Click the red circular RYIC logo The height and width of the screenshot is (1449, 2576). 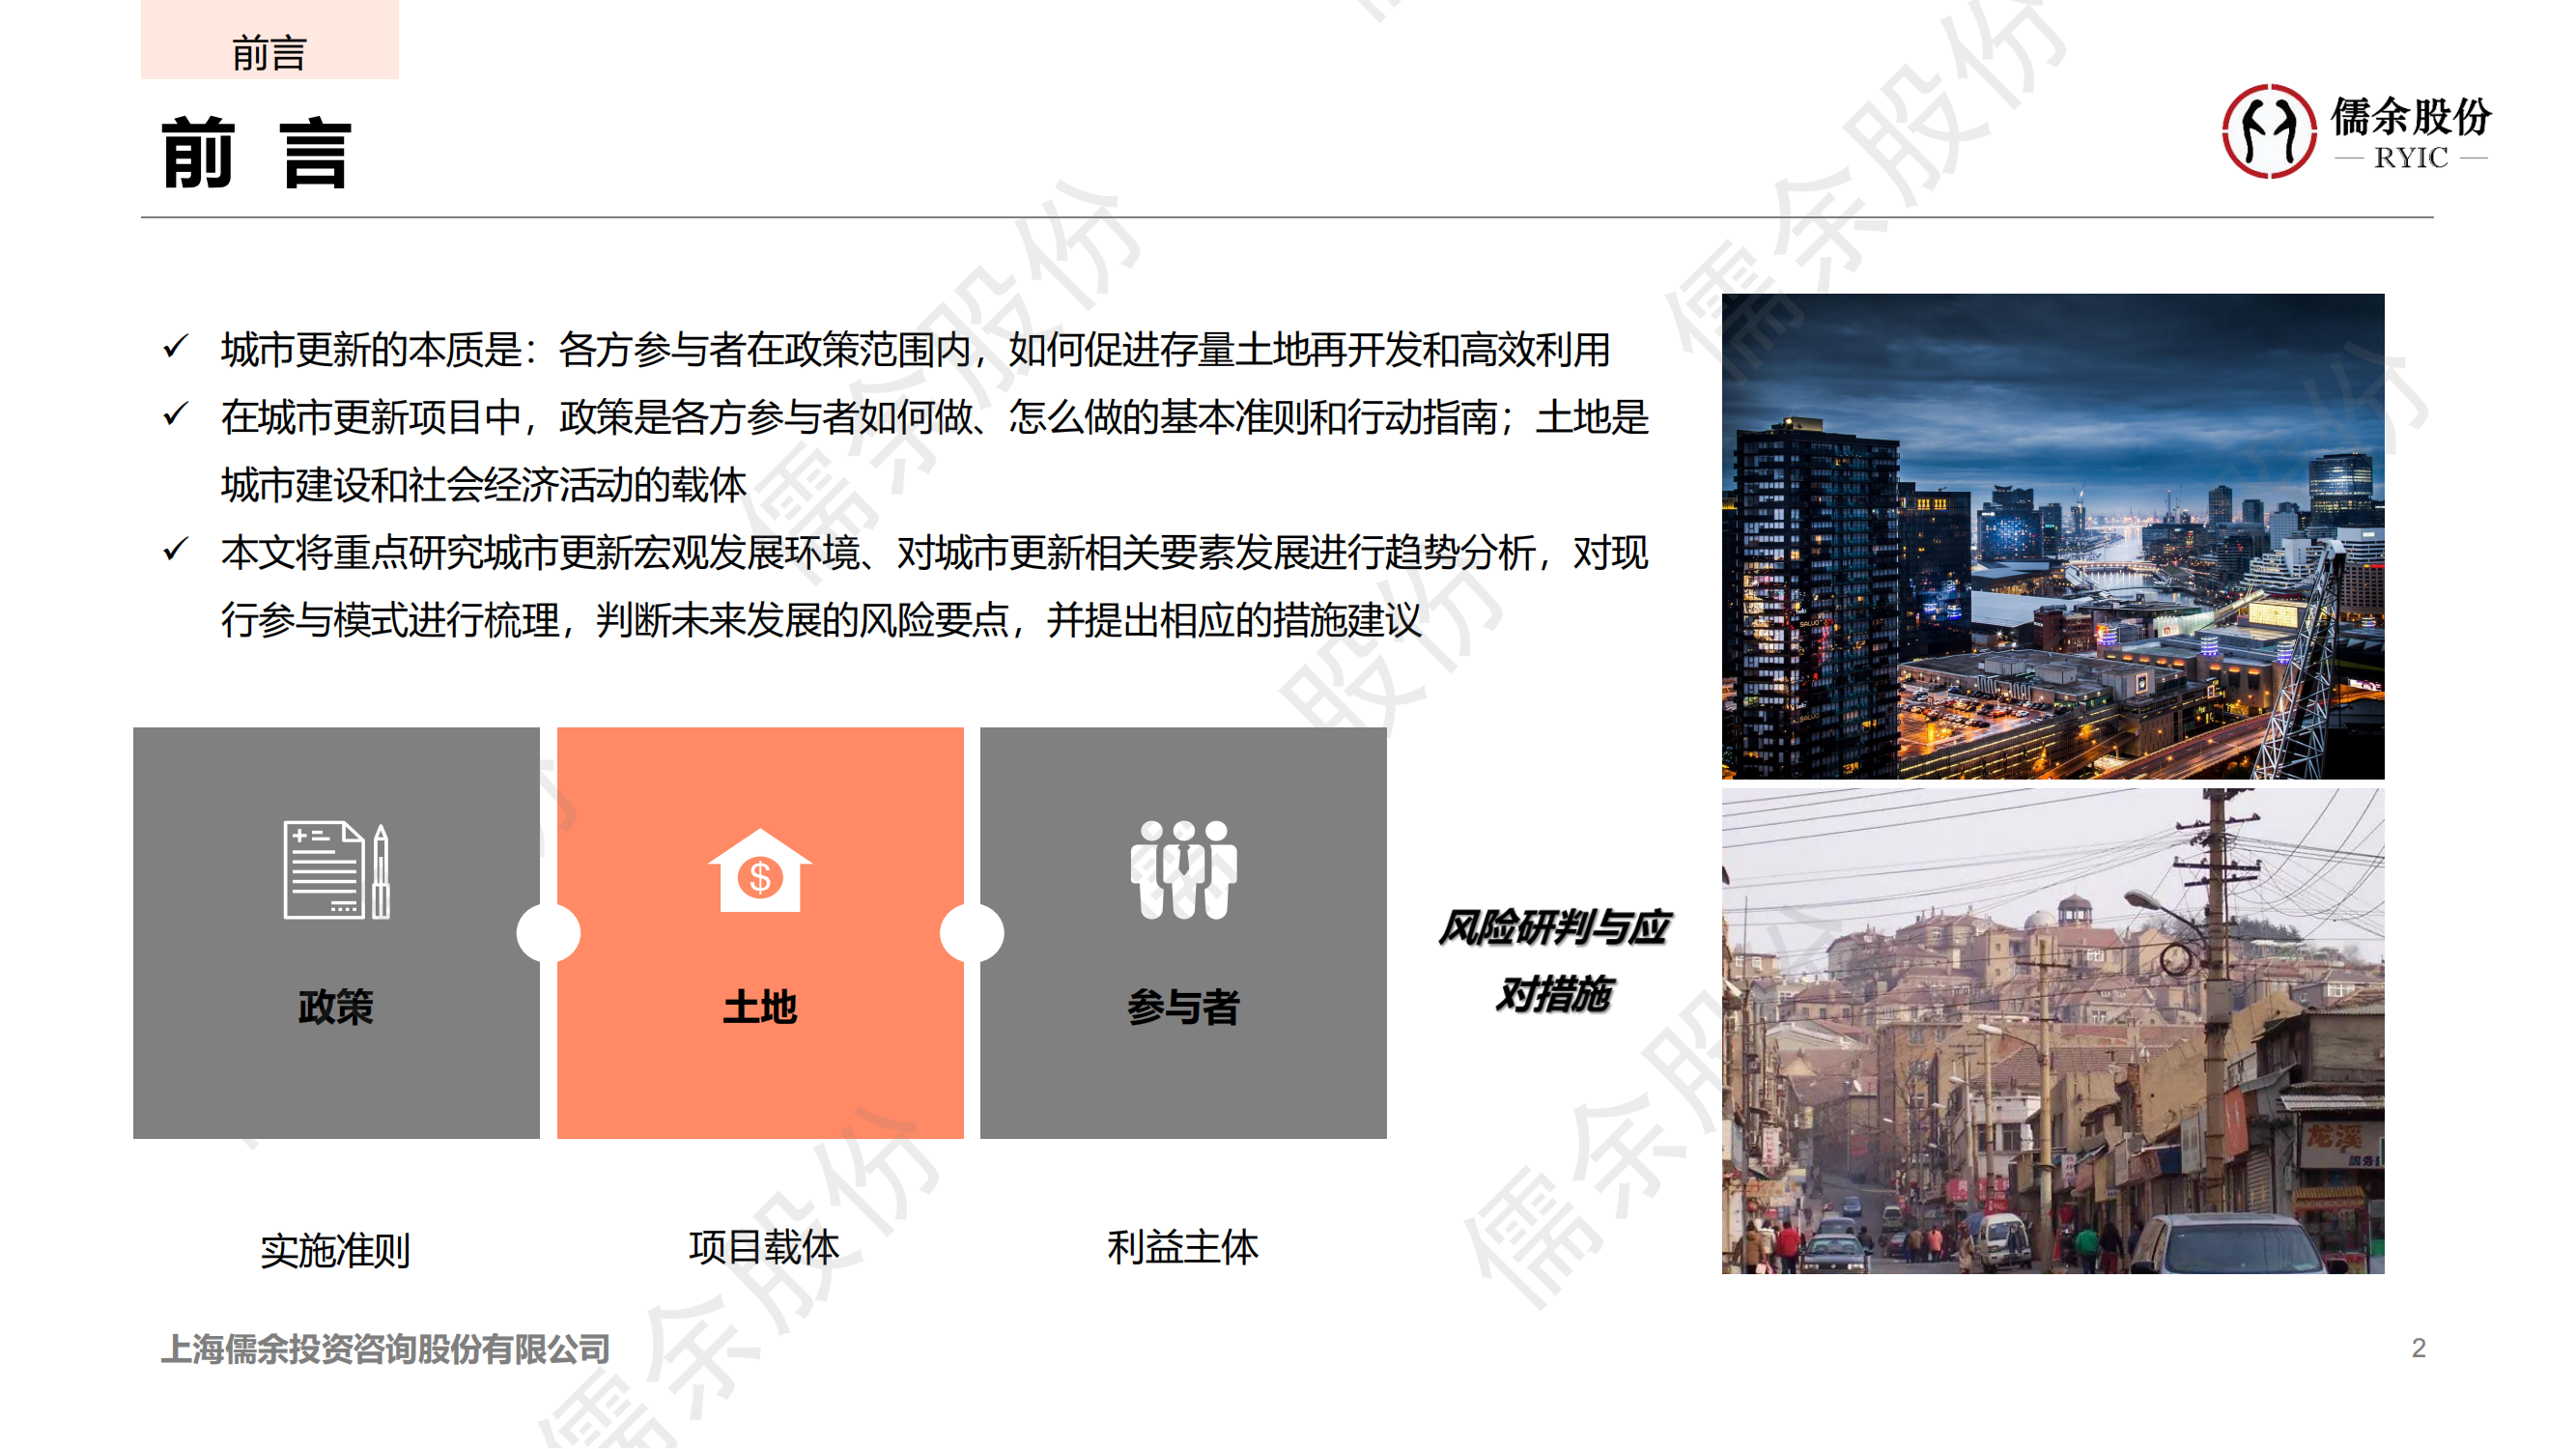[x=2268, y=132]
